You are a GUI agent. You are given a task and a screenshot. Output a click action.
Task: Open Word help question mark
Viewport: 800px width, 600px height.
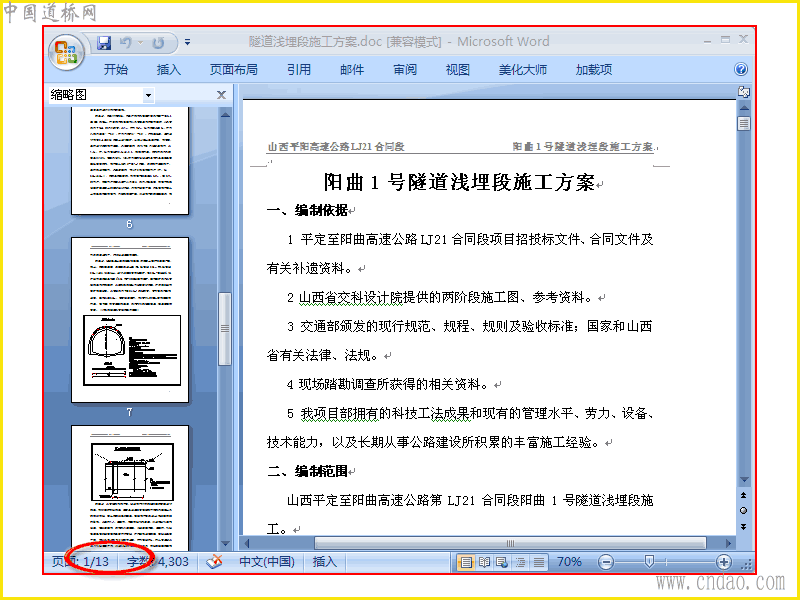tap(741, 69)
